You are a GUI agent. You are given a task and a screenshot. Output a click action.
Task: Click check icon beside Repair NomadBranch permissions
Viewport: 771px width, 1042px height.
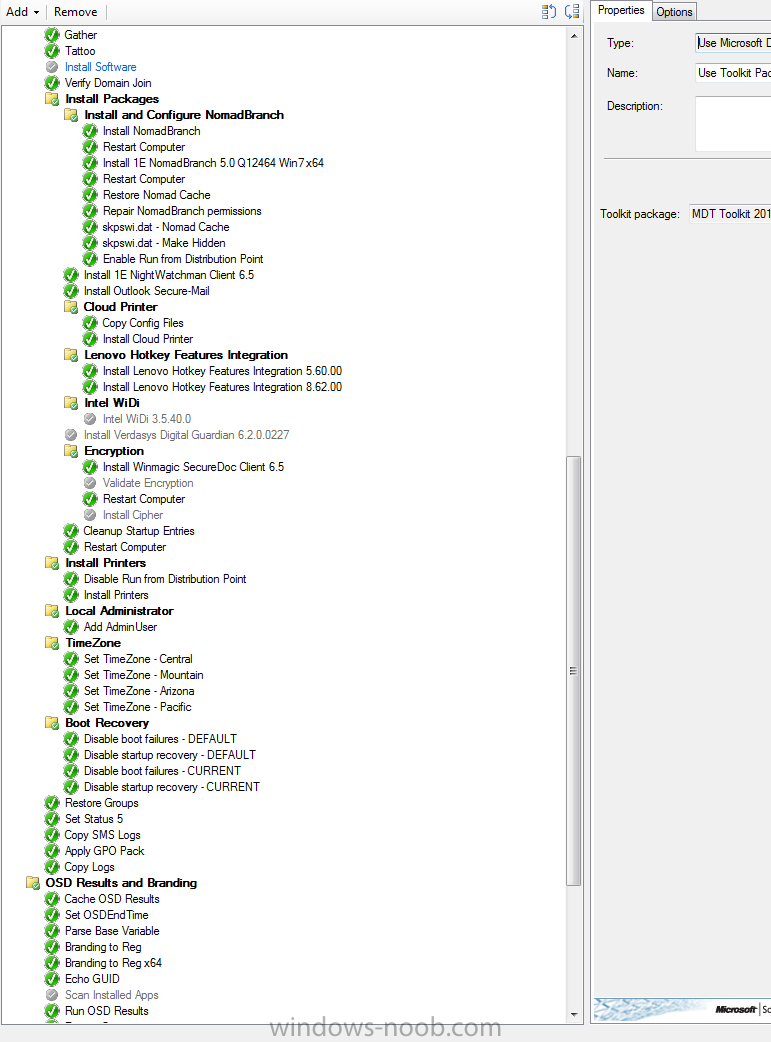tap(90, 211)
